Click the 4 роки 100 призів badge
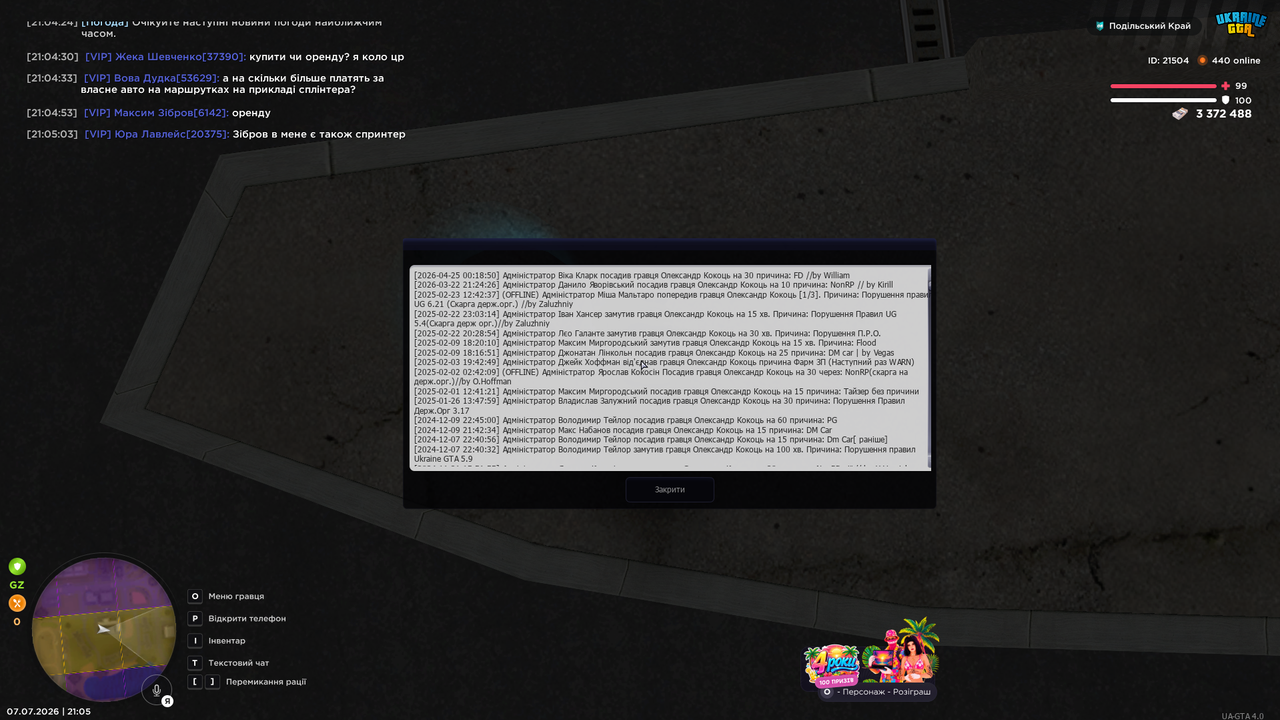The width and height of the screenshot is (1280, 720). [831, 665]
